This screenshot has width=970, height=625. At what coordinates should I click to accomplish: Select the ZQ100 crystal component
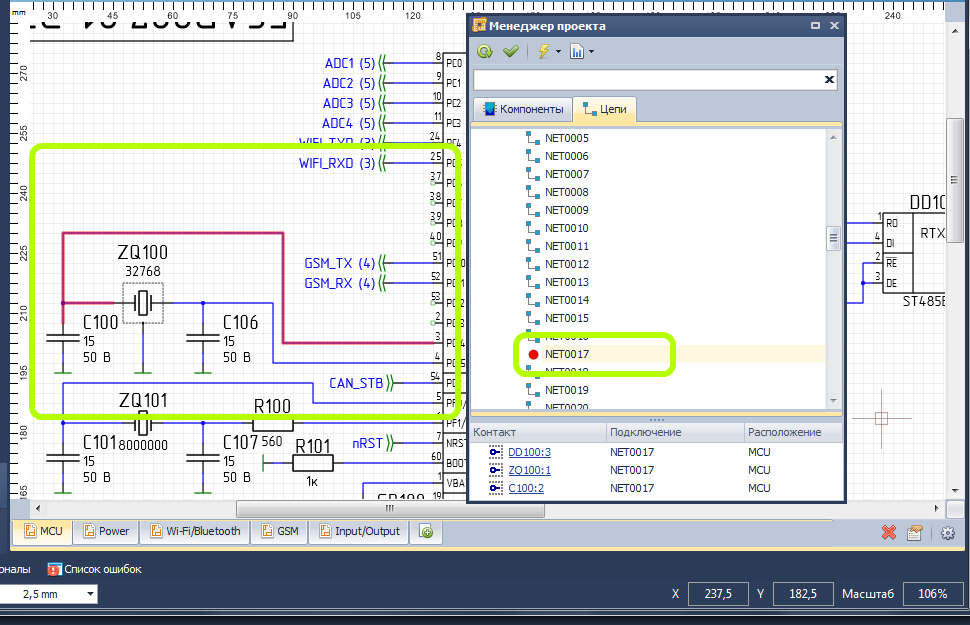pyautogui.click(x=143, y=303)
